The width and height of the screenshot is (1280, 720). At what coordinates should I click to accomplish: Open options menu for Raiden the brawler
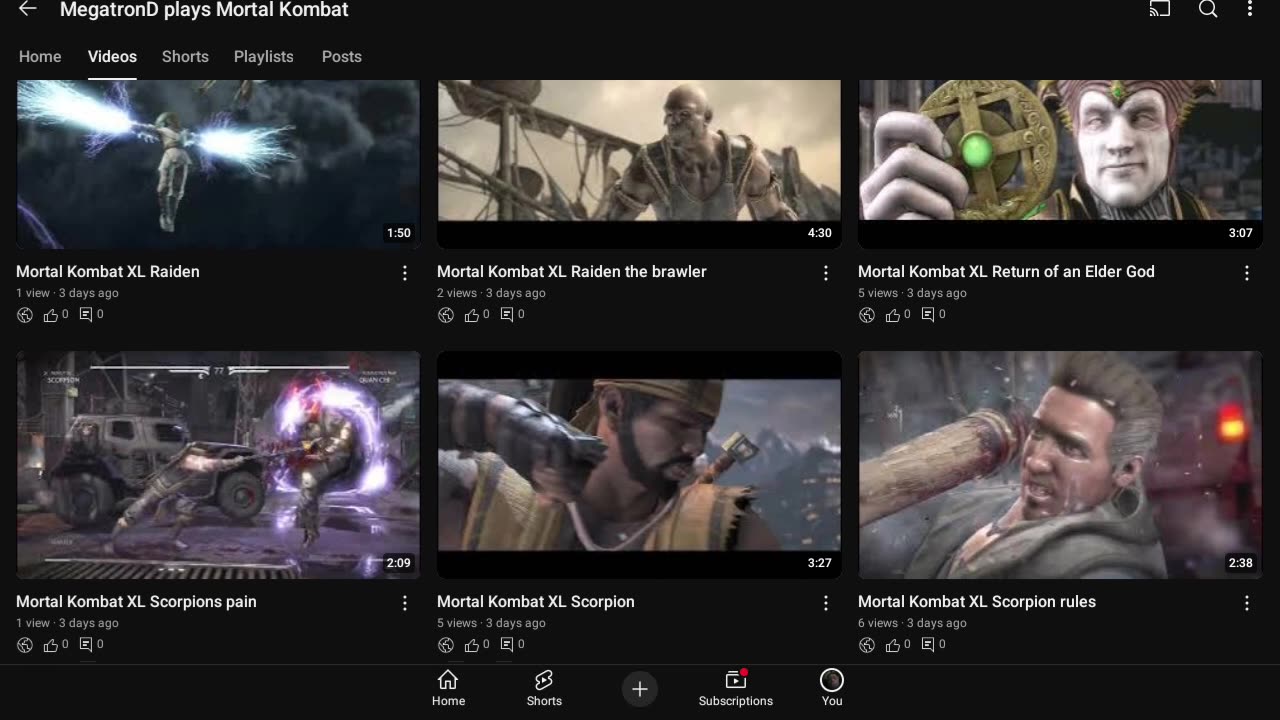(826, 273)
